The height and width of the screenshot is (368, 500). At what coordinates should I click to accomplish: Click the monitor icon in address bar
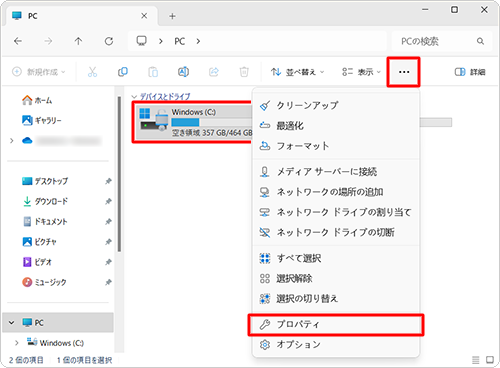142,41
